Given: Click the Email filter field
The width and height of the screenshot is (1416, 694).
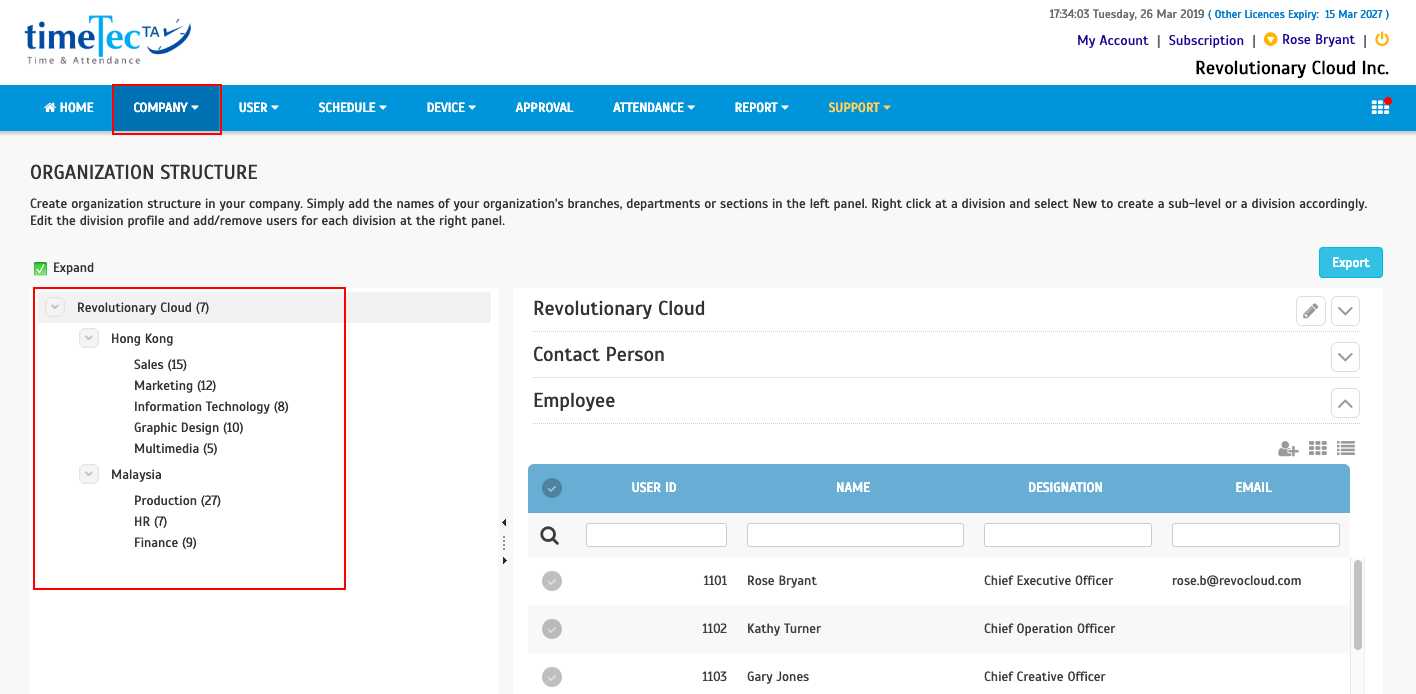Looking at the screenshot, I should coord(1256,535).
